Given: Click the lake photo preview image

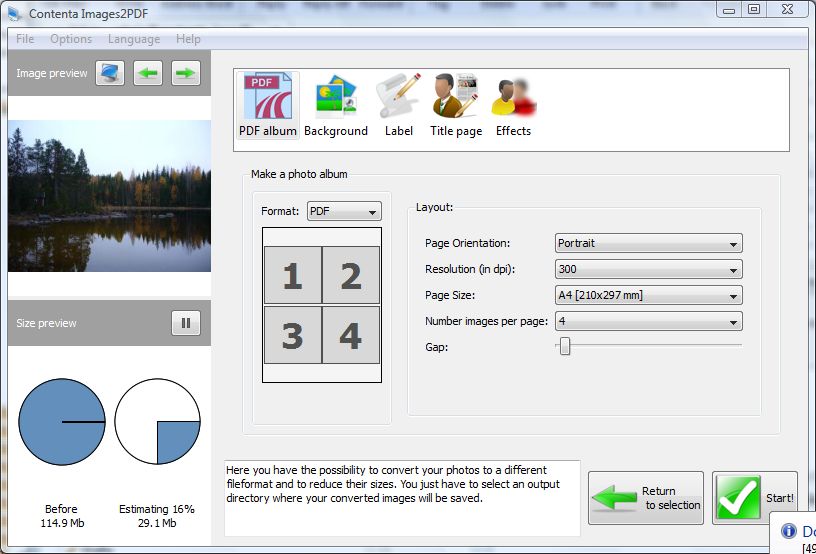Looking at the screenshot, I should coord(109,196).
